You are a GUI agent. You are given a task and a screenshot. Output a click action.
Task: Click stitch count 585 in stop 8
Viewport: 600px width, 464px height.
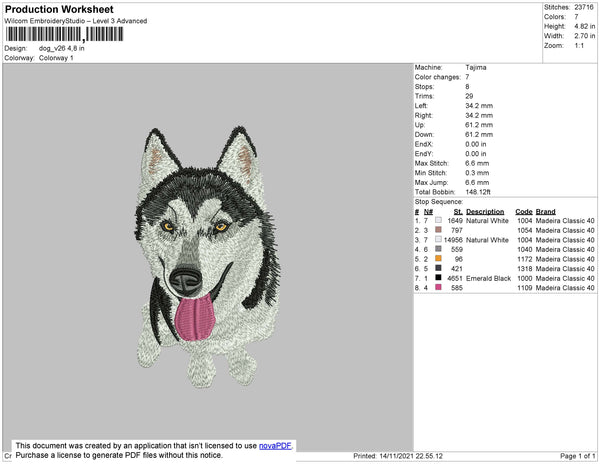457,288
